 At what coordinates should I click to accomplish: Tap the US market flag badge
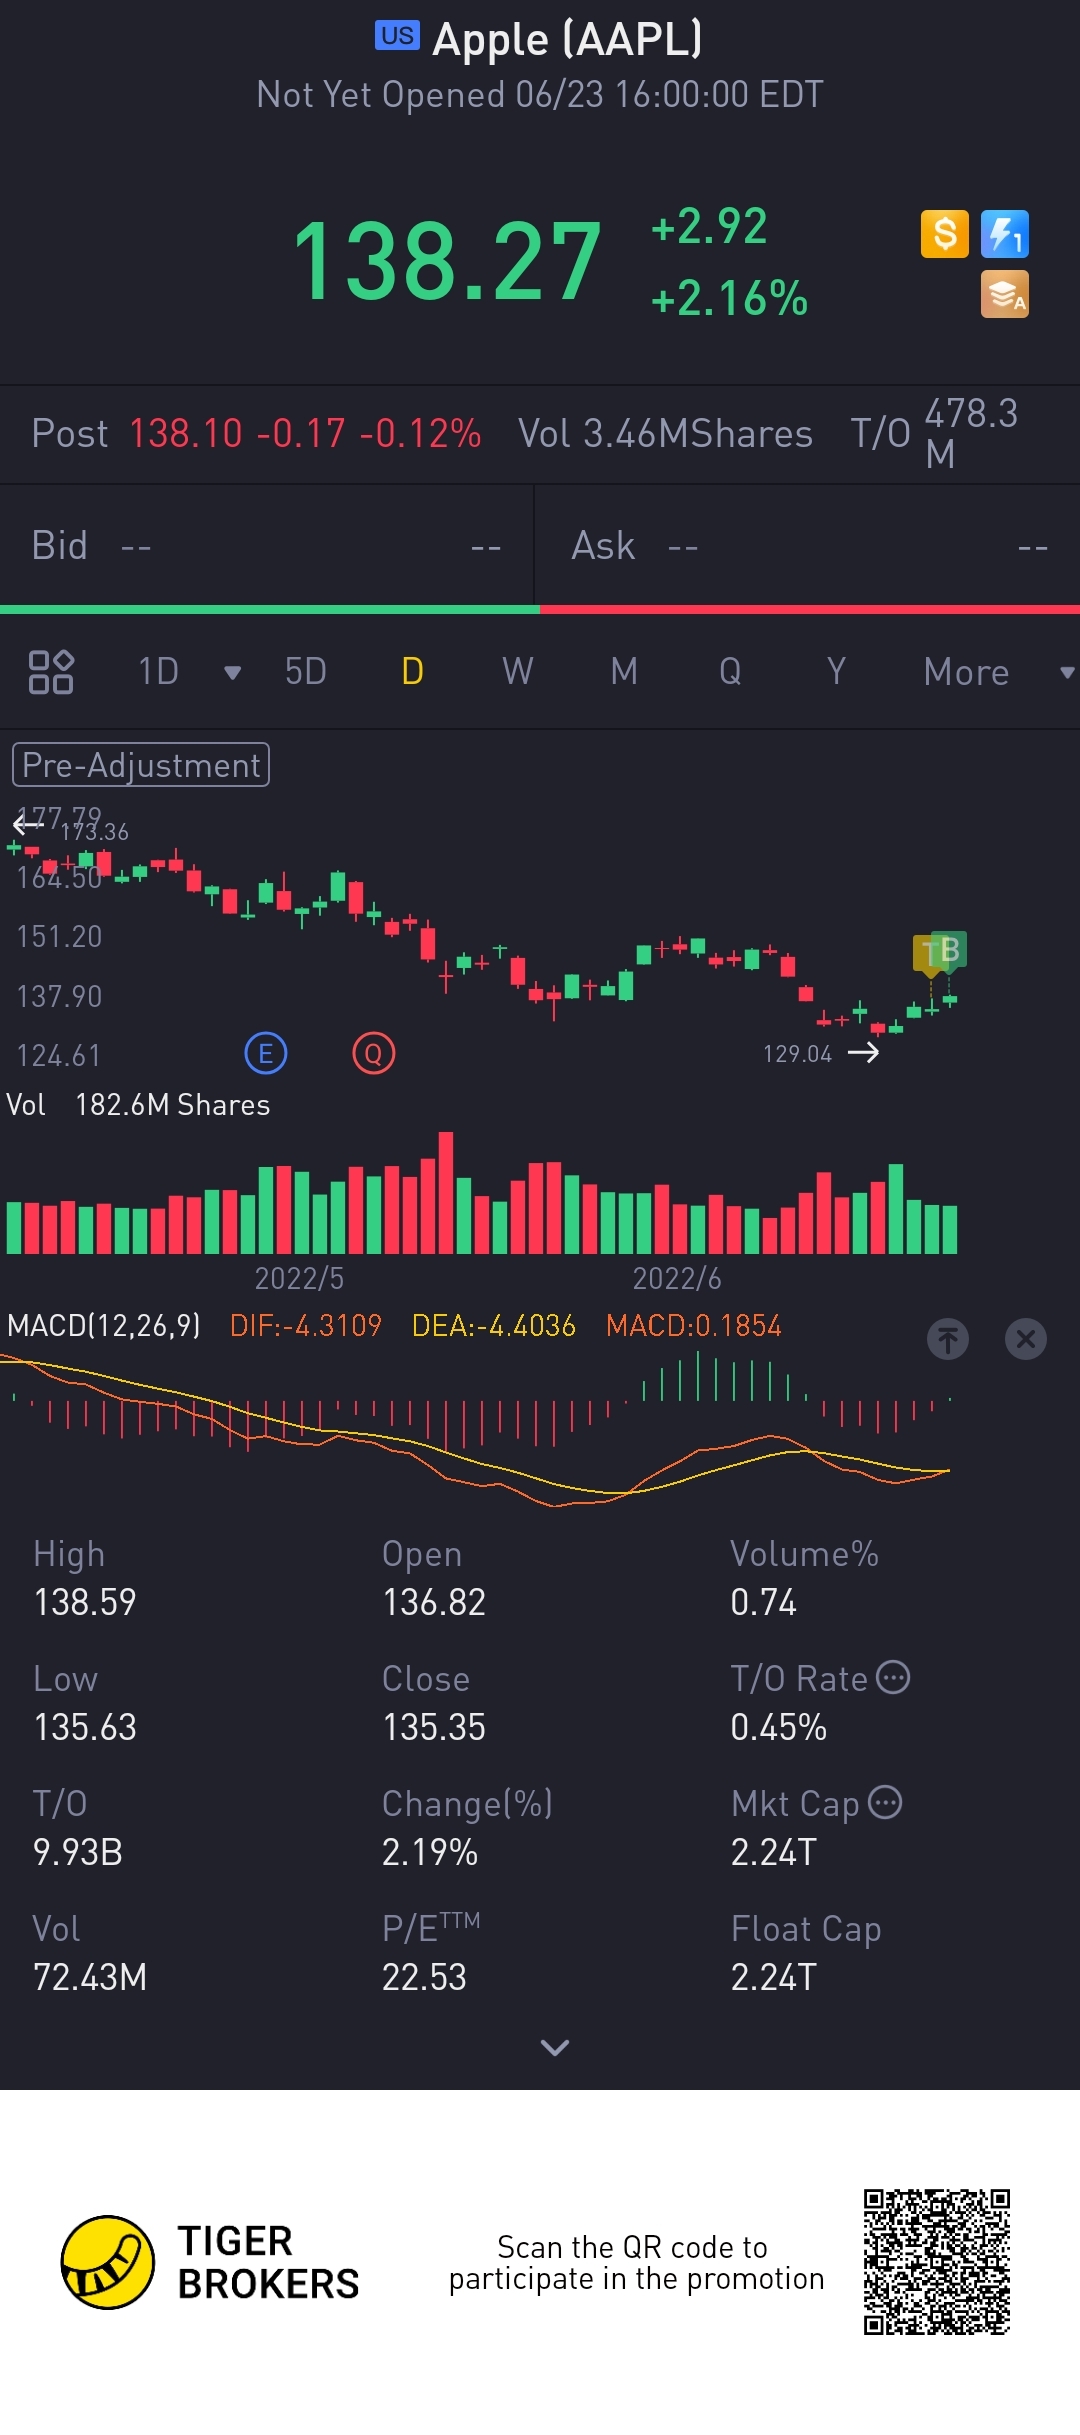pos(397,35)
